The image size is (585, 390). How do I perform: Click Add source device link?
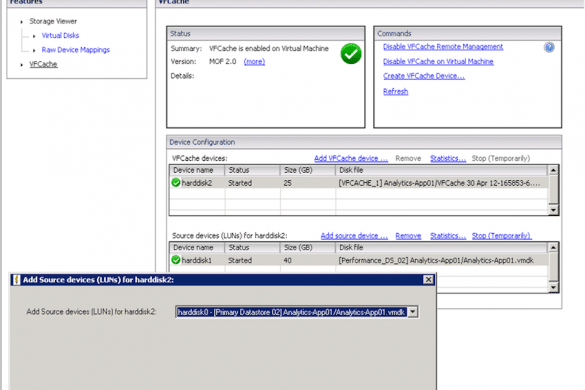coord(354,235)
